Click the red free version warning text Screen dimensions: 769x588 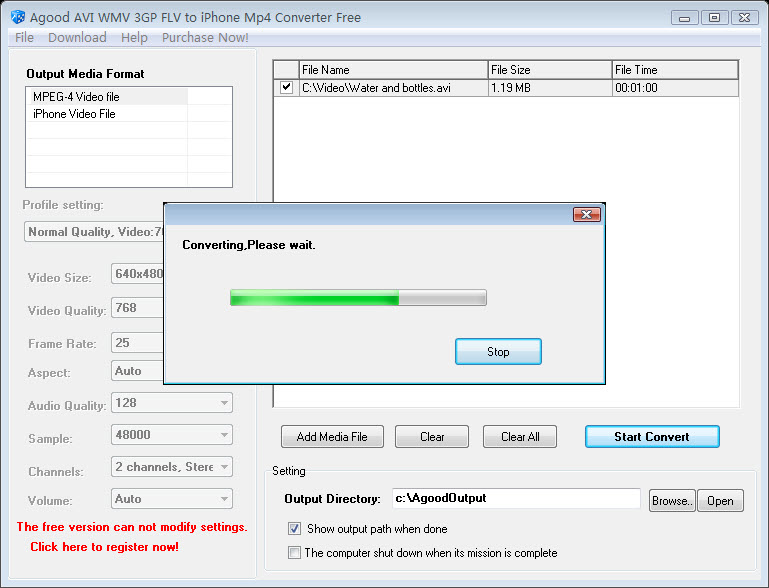tap(132, 527)
